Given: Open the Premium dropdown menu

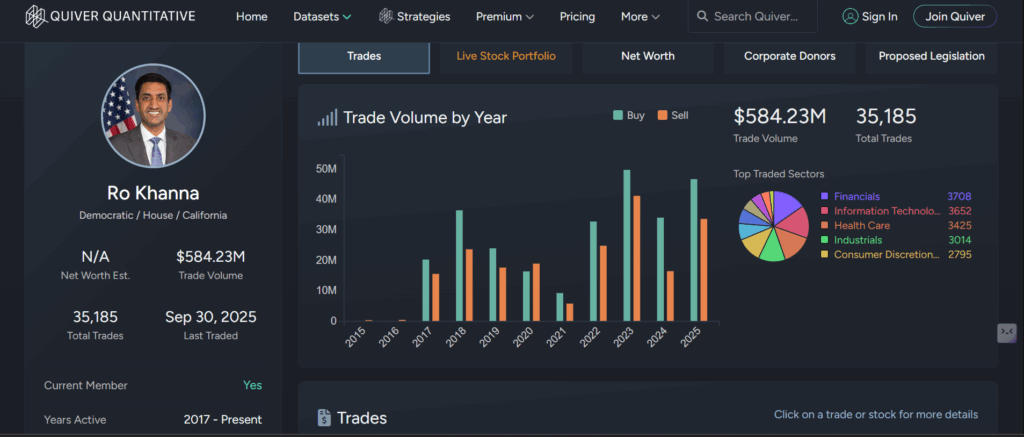Looking at the screenshot, I should [504, 16].
